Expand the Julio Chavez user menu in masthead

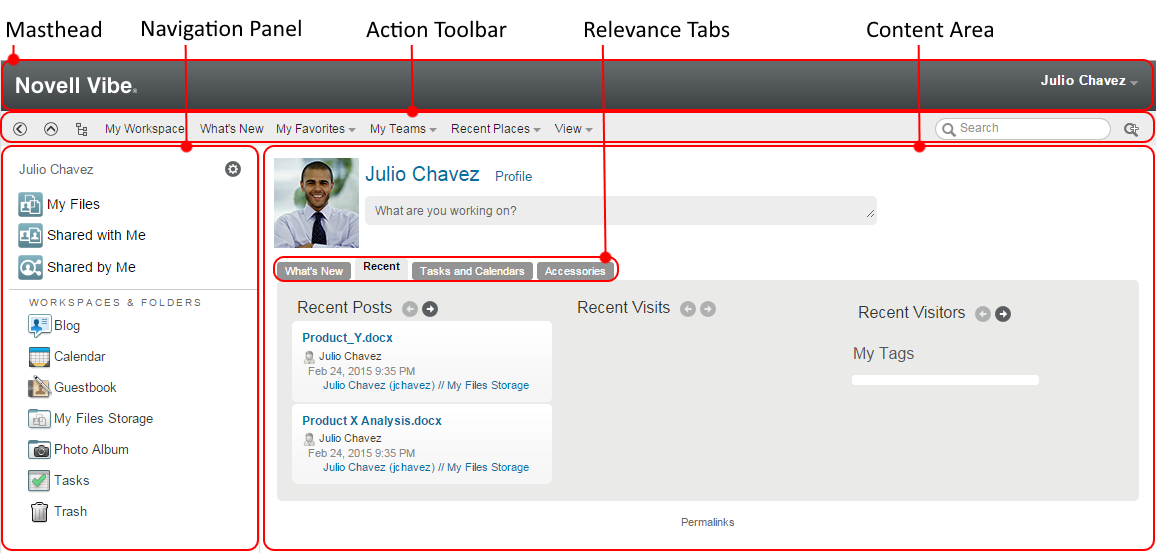point(1134,83)
